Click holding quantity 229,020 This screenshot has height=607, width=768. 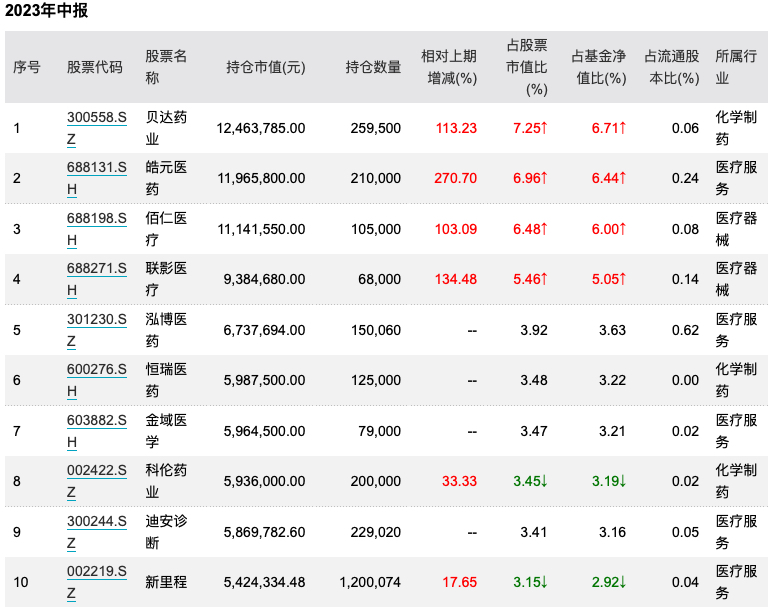(x=376, y=532)
